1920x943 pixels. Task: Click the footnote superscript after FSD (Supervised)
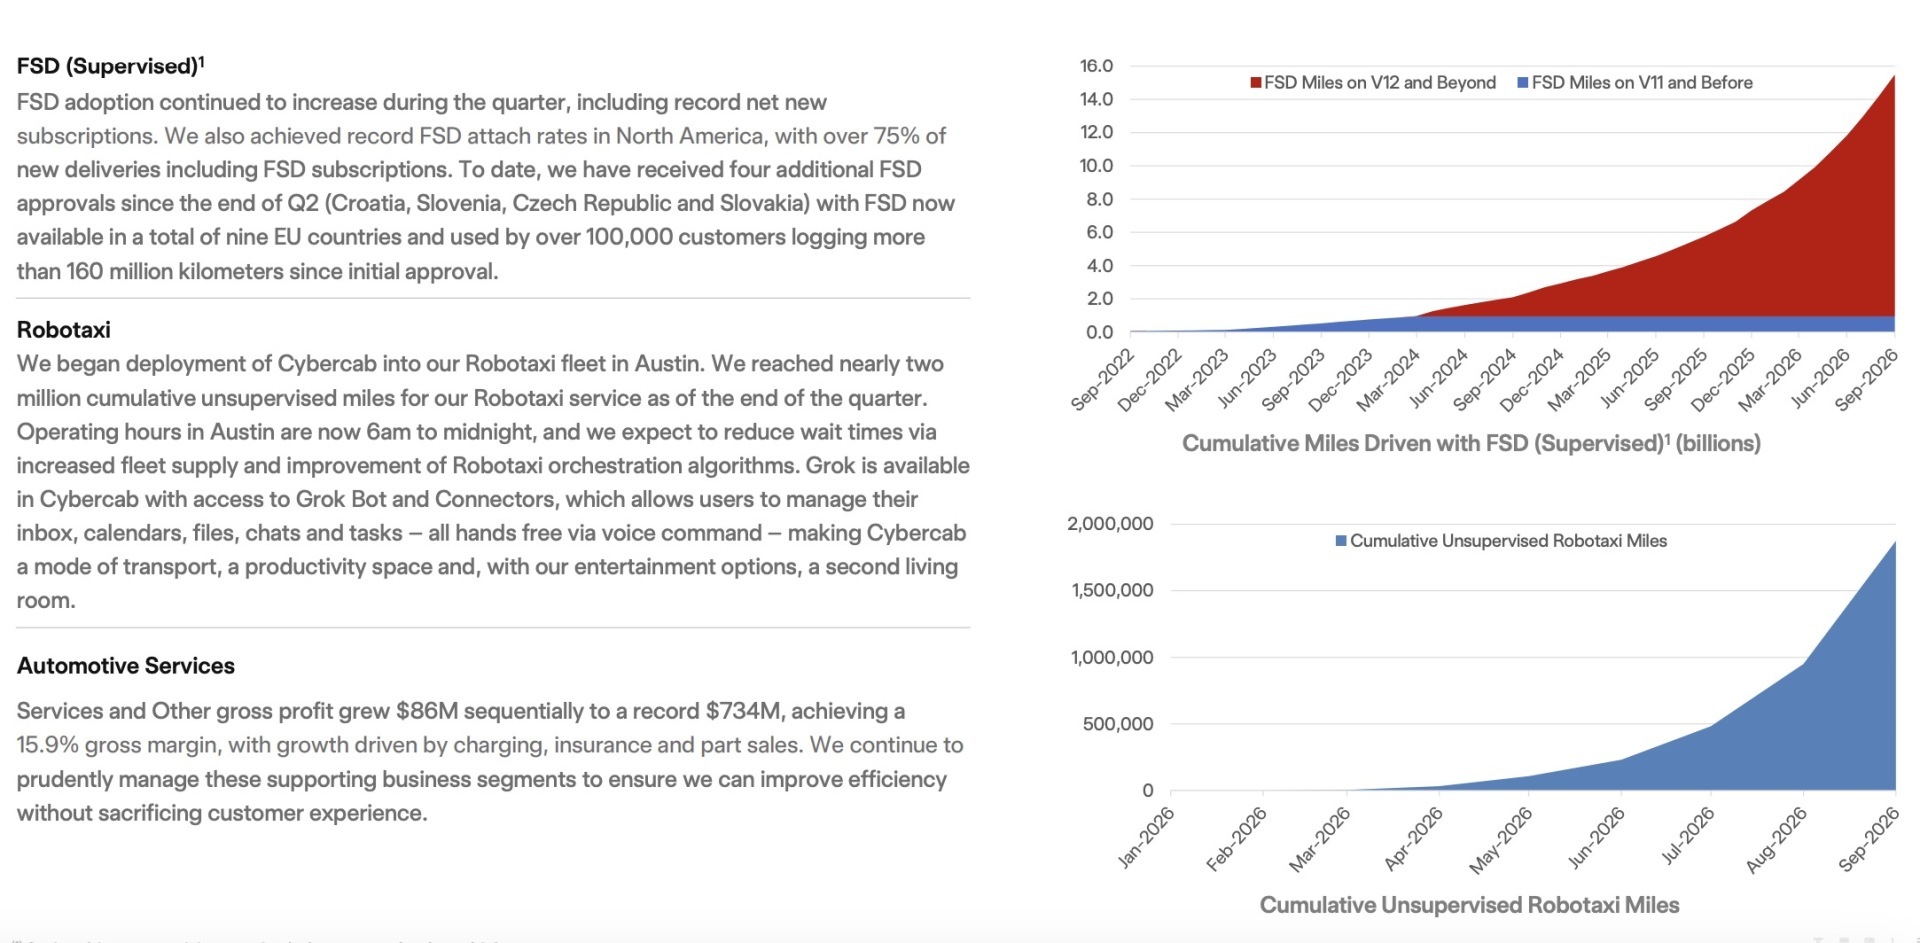201,61
